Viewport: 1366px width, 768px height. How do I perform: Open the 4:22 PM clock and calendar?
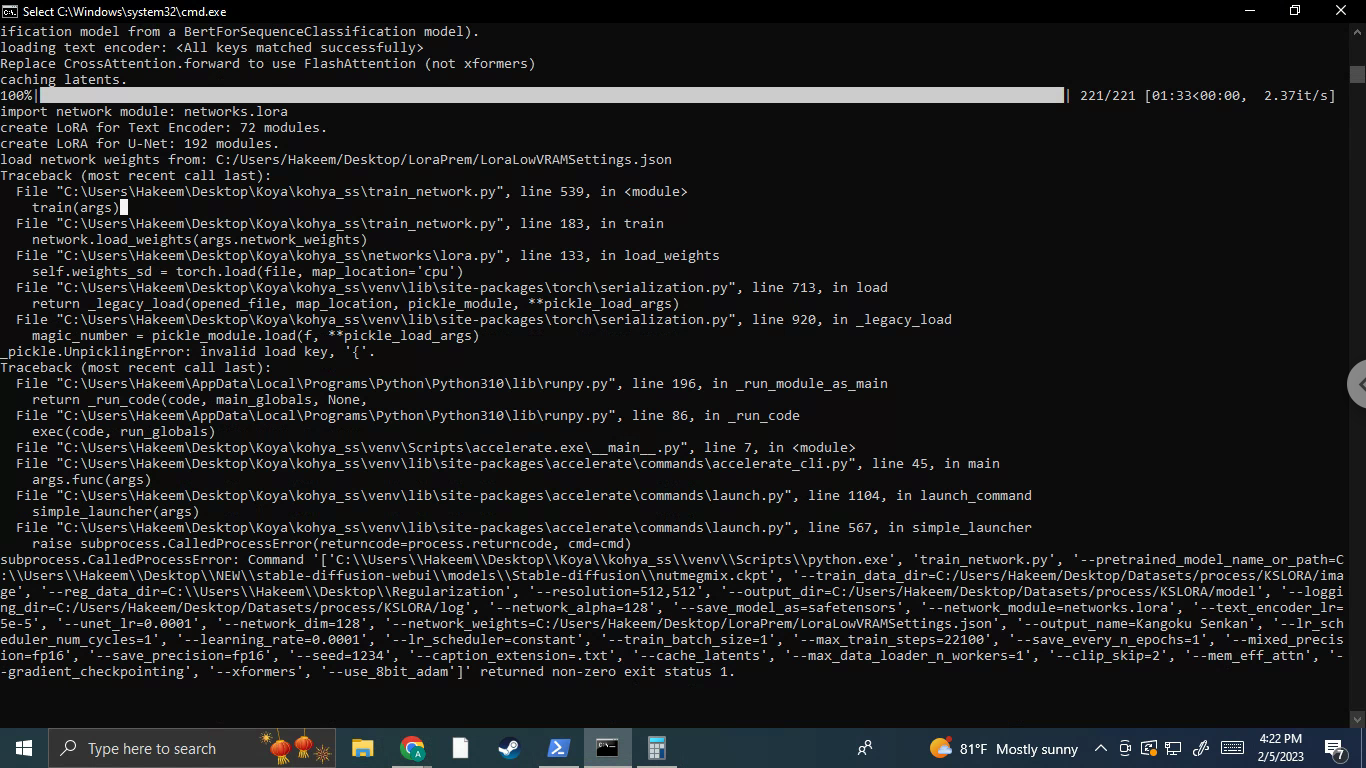pyautogui.click(x=1280, y=748)
